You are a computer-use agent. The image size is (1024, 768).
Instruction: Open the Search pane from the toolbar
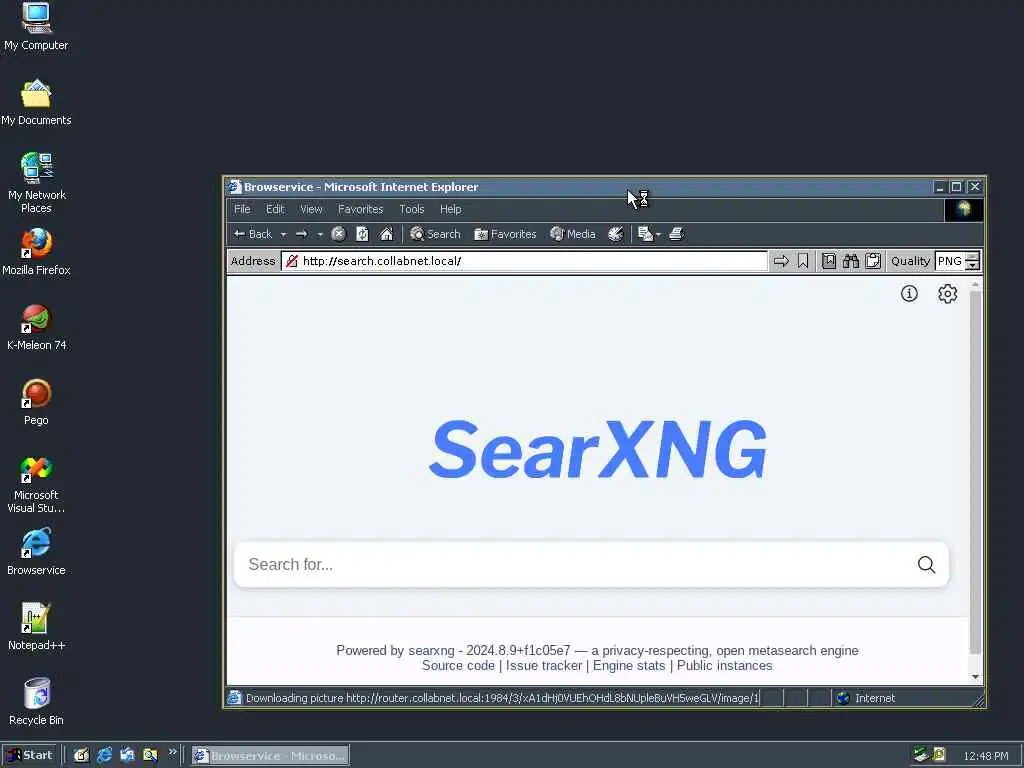[435, 234]
